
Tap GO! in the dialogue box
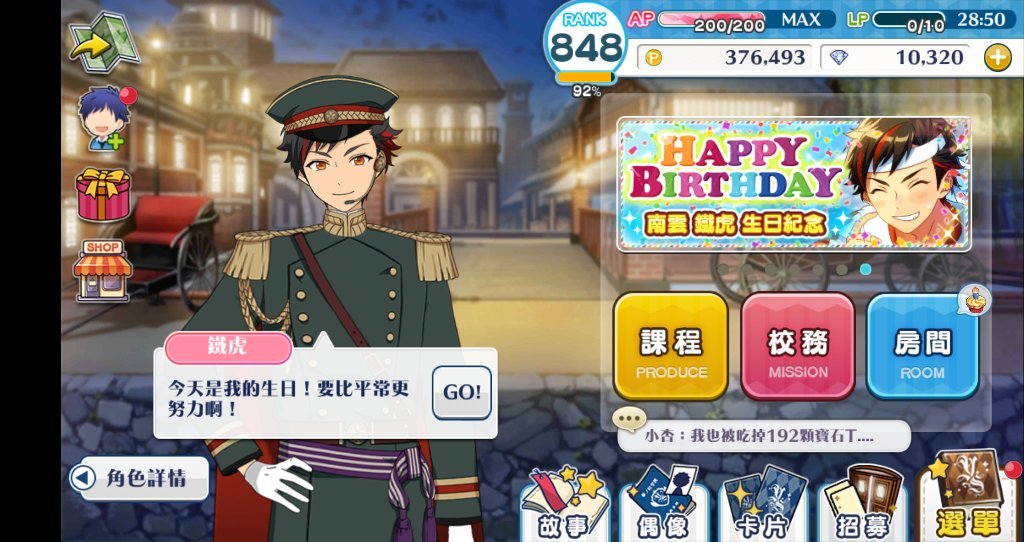tap(462, 392)
